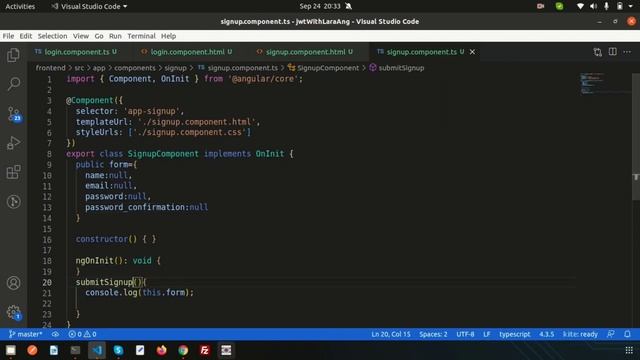Open the Sep 24 20:33 clock menu
Viewport: 640px width, 360px height.
[320, 6]
